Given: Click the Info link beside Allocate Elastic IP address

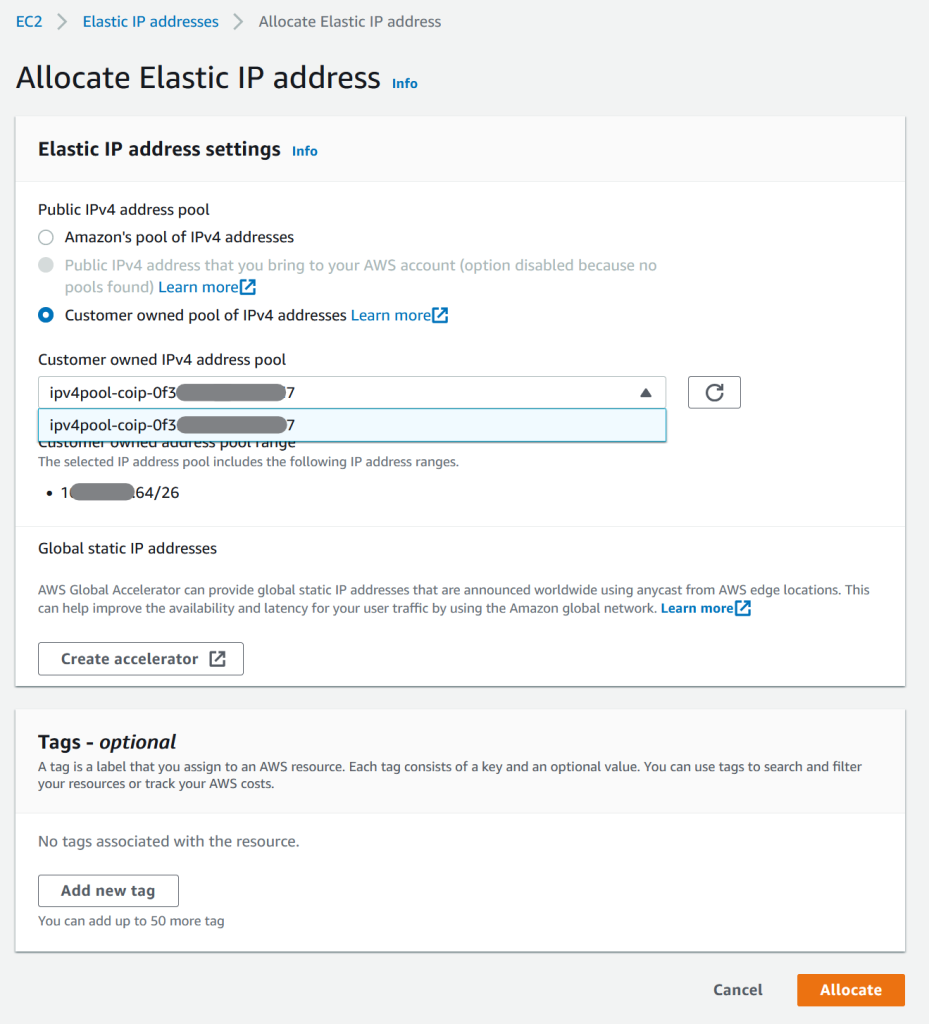Looking at the screenshot, I should coord(404,84).
